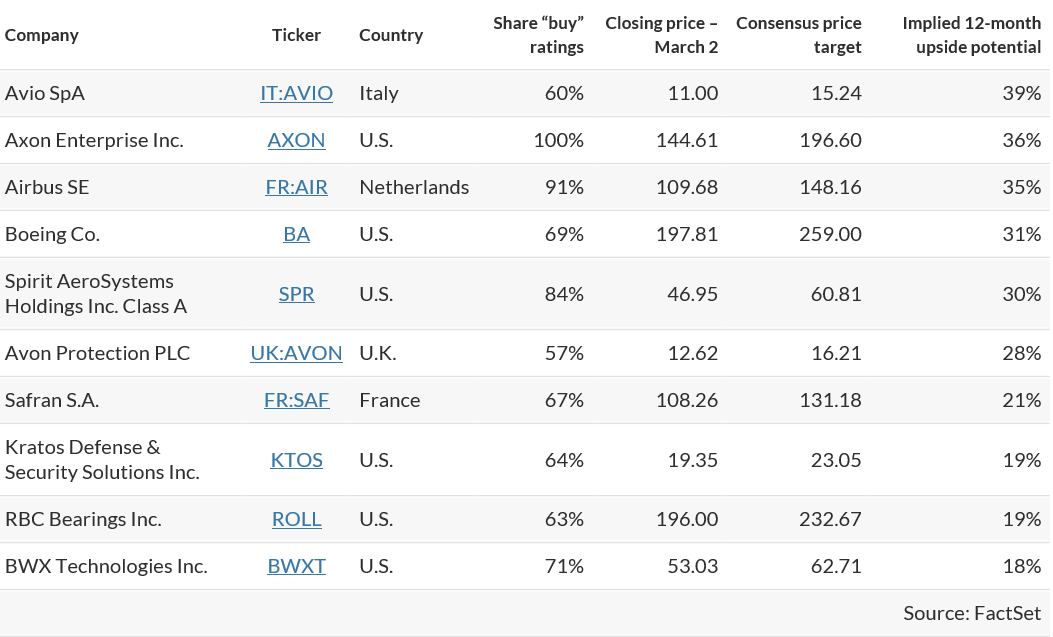This screenshot has height=637, width=1053.
Task: Click the AXON ticker link
Action: click(x=296, y=140)
